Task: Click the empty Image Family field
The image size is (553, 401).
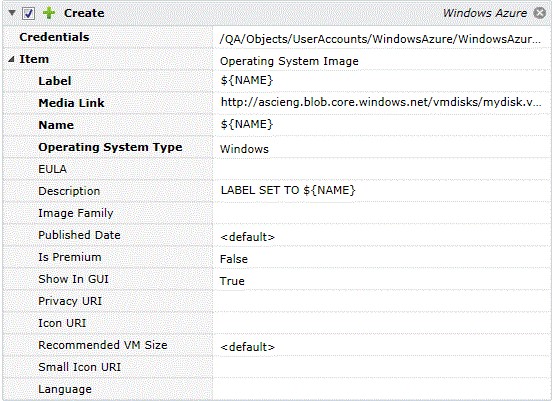Action: click(382, 213)
